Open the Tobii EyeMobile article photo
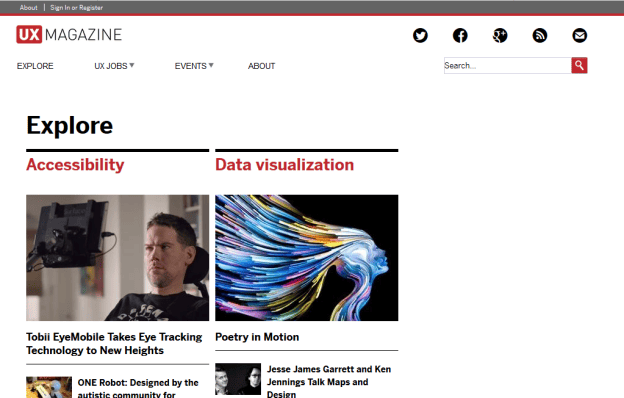 (117, 258)
